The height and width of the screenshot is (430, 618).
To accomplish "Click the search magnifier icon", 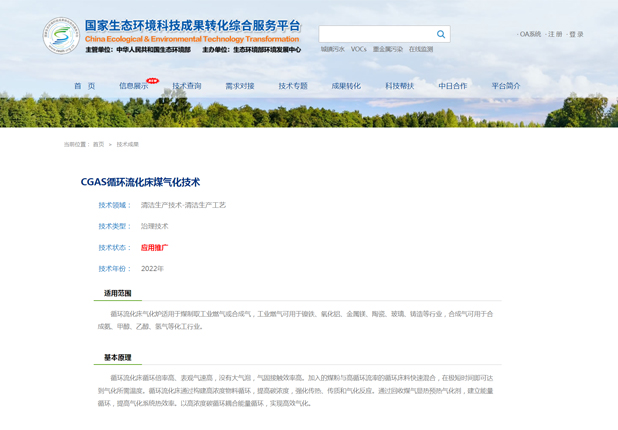I will point(441,34).
